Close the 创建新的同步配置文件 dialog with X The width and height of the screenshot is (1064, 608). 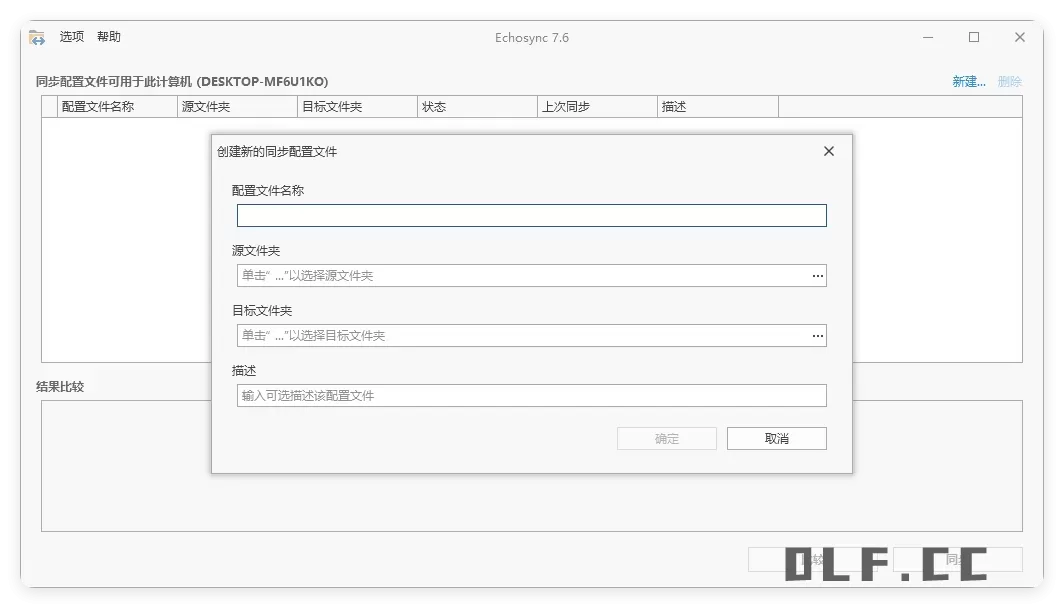[828, 151]
